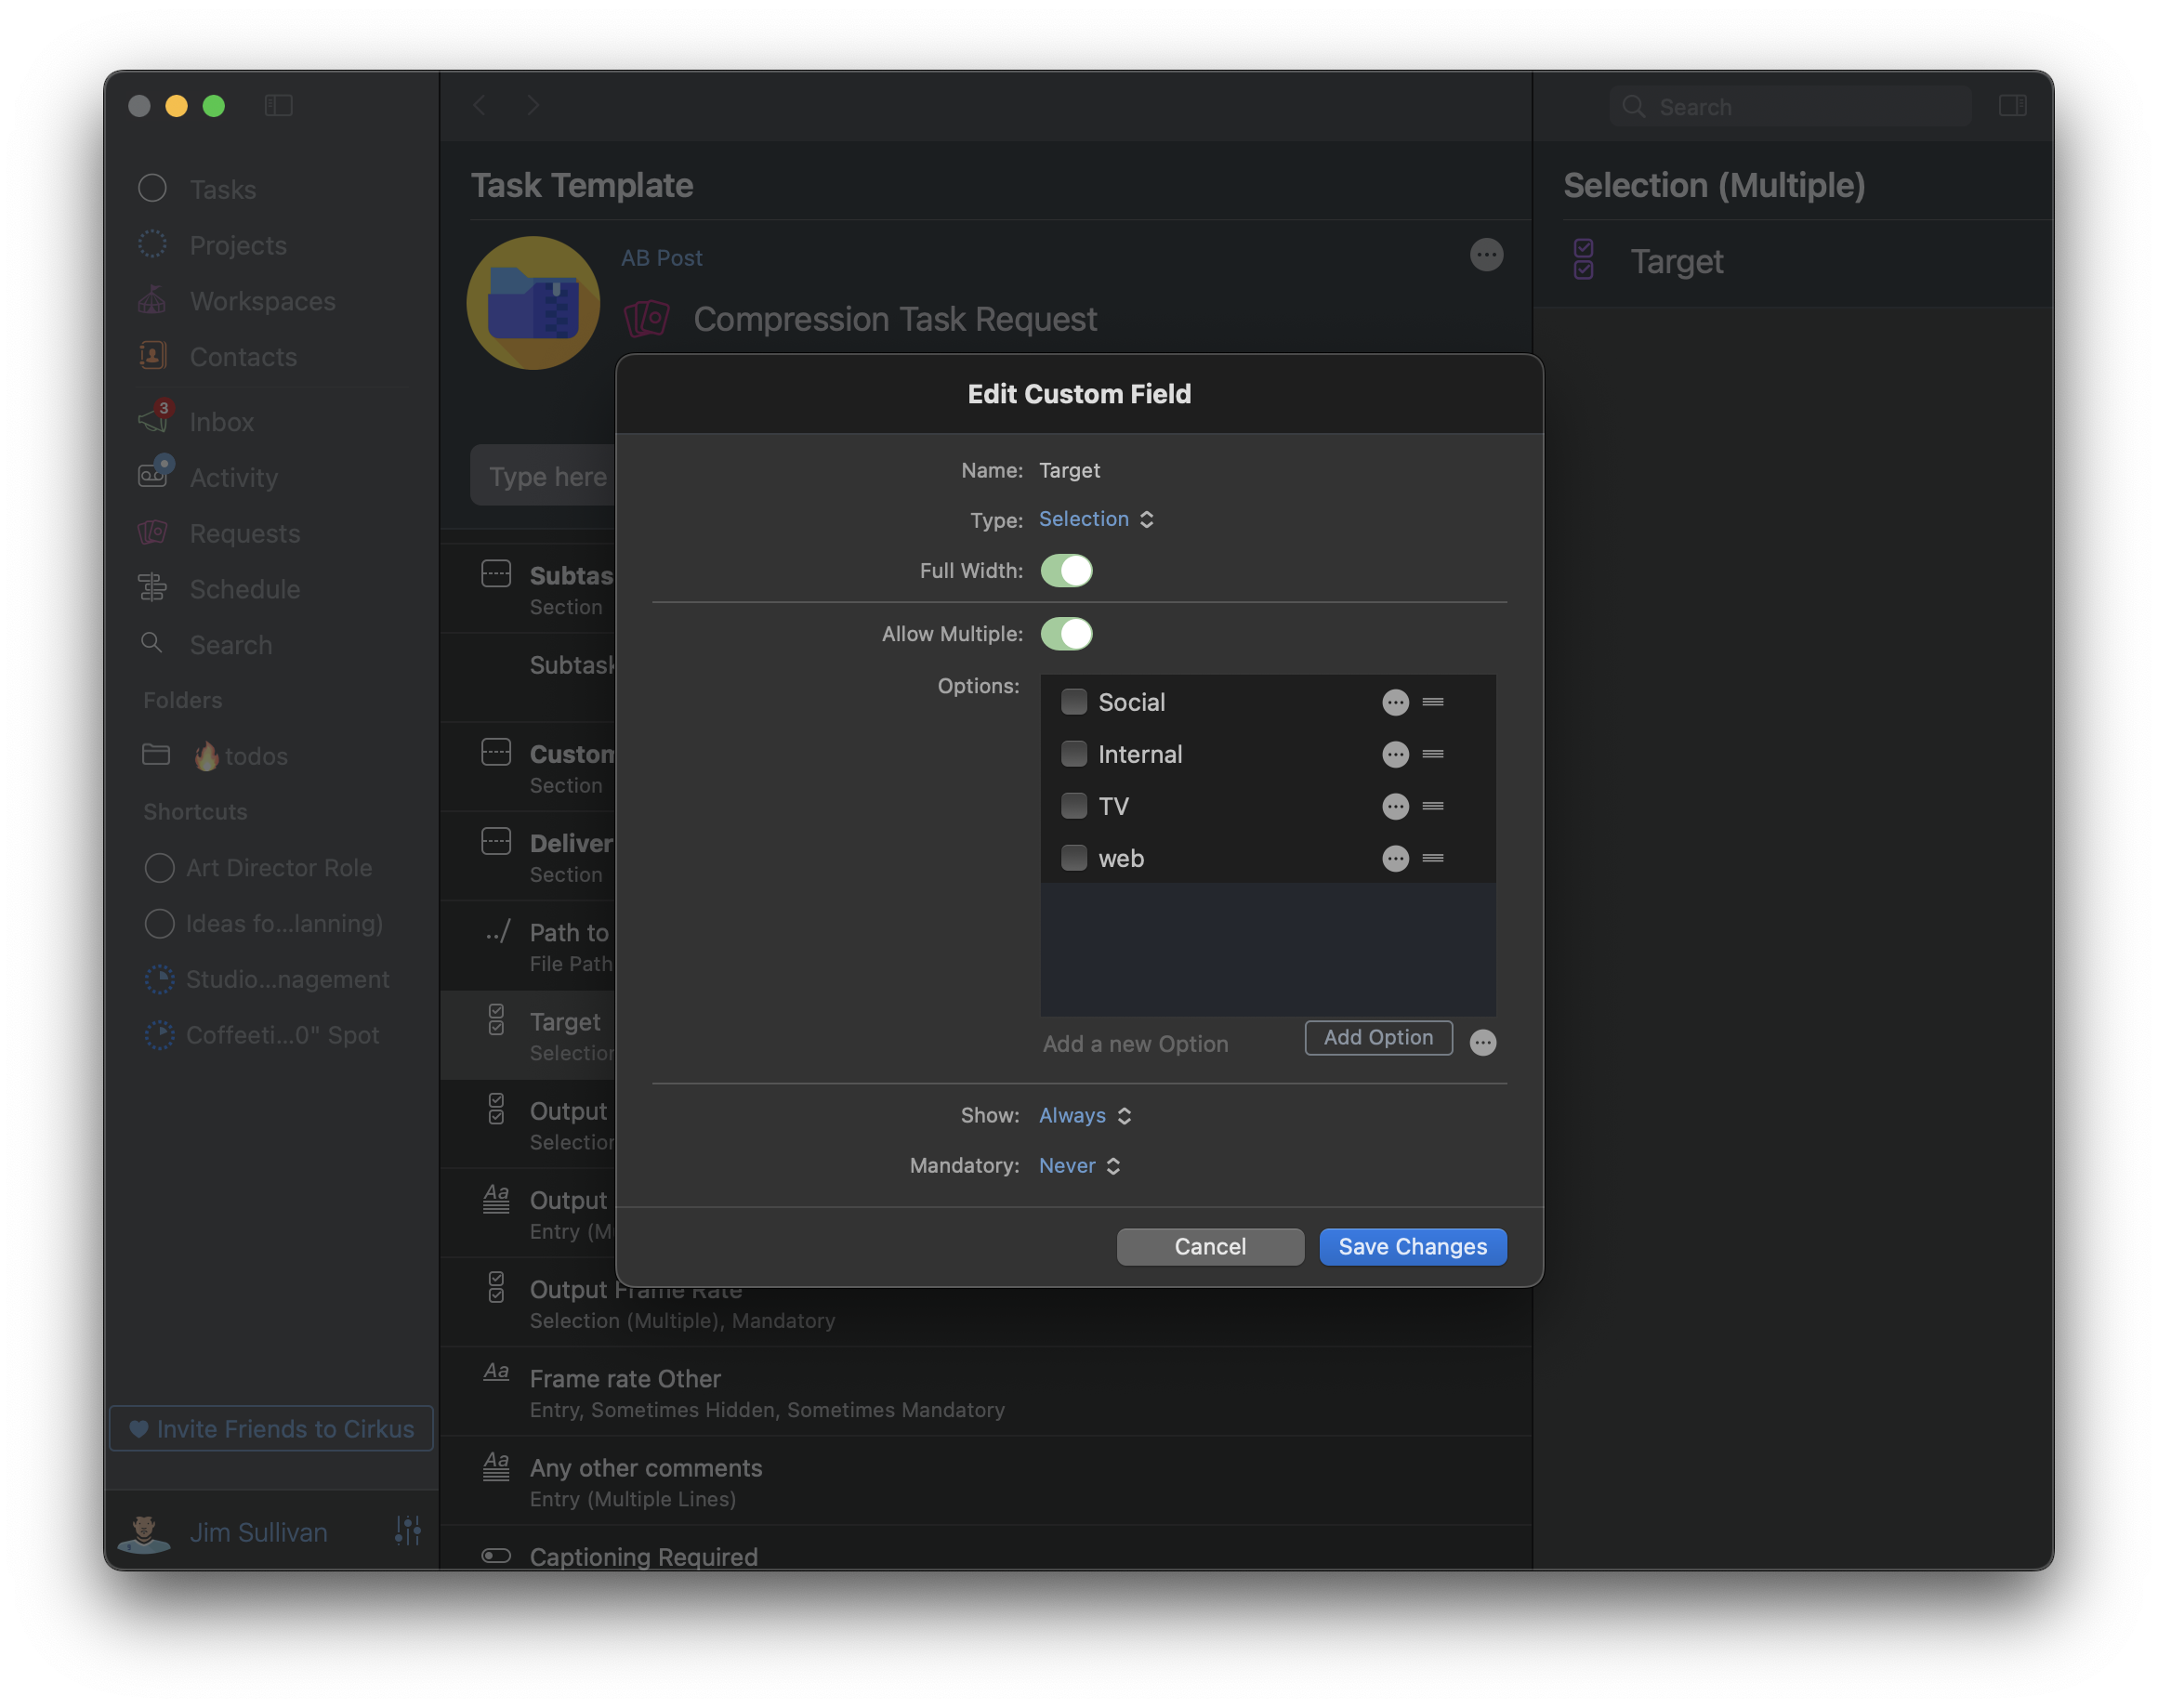The width and height of the screenshot is (2158, 1708).
Task: Open user settings sliders icon beside Jim Sullivan
Action: 408,1530
